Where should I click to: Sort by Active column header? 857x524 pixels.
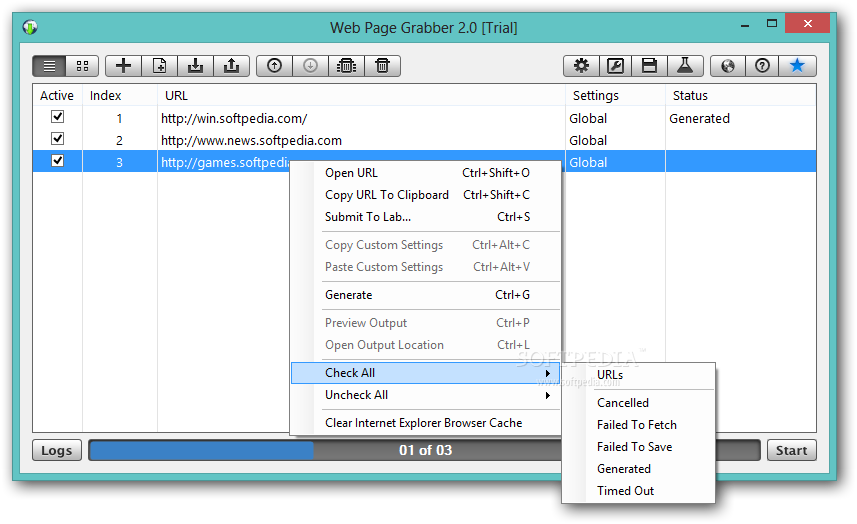coord(57,96)
